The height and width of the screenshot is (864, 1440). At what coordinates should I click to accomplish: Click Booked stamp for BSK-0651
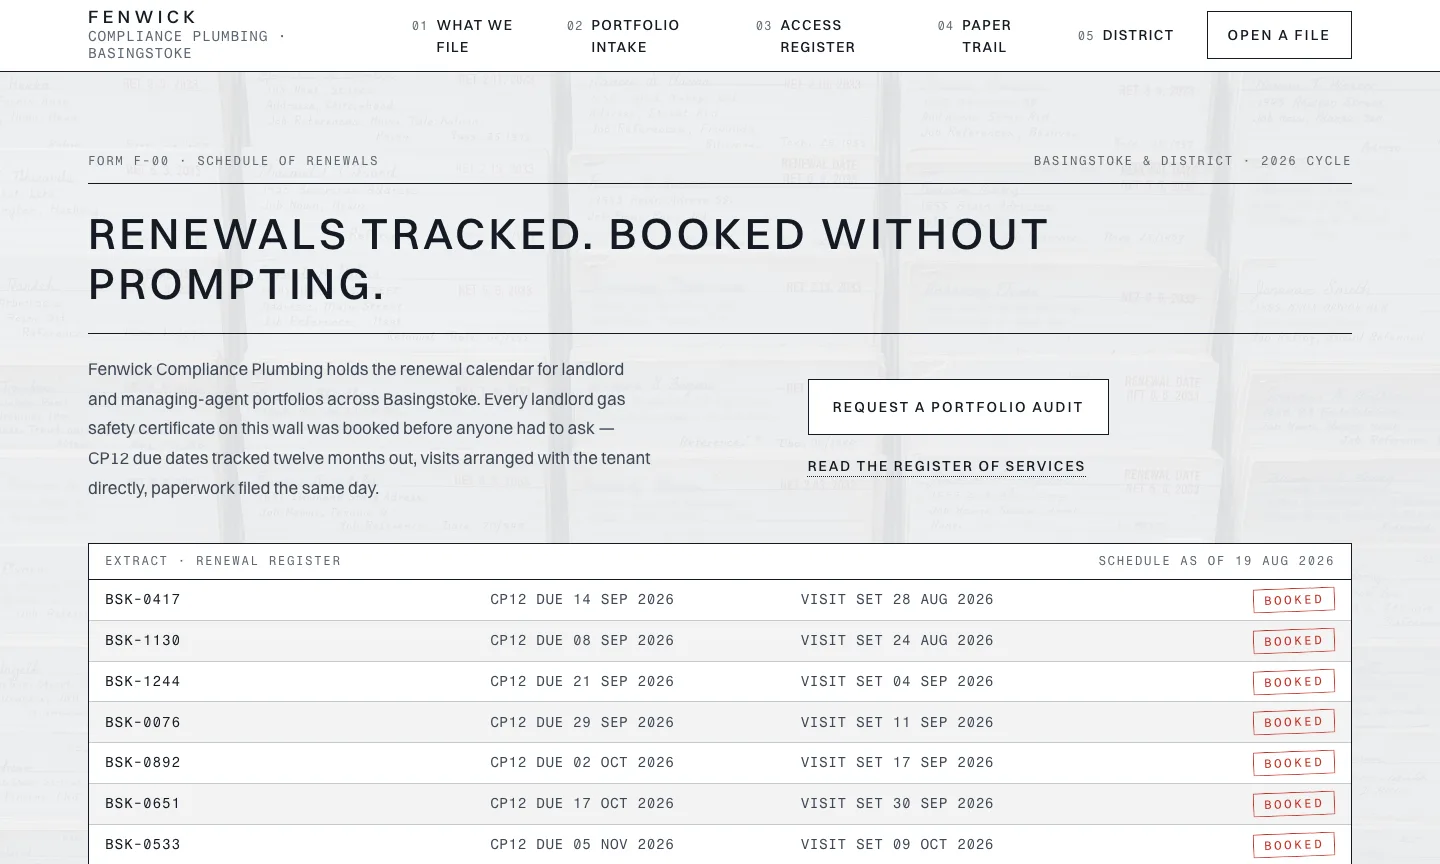(x=1294, y=804)
